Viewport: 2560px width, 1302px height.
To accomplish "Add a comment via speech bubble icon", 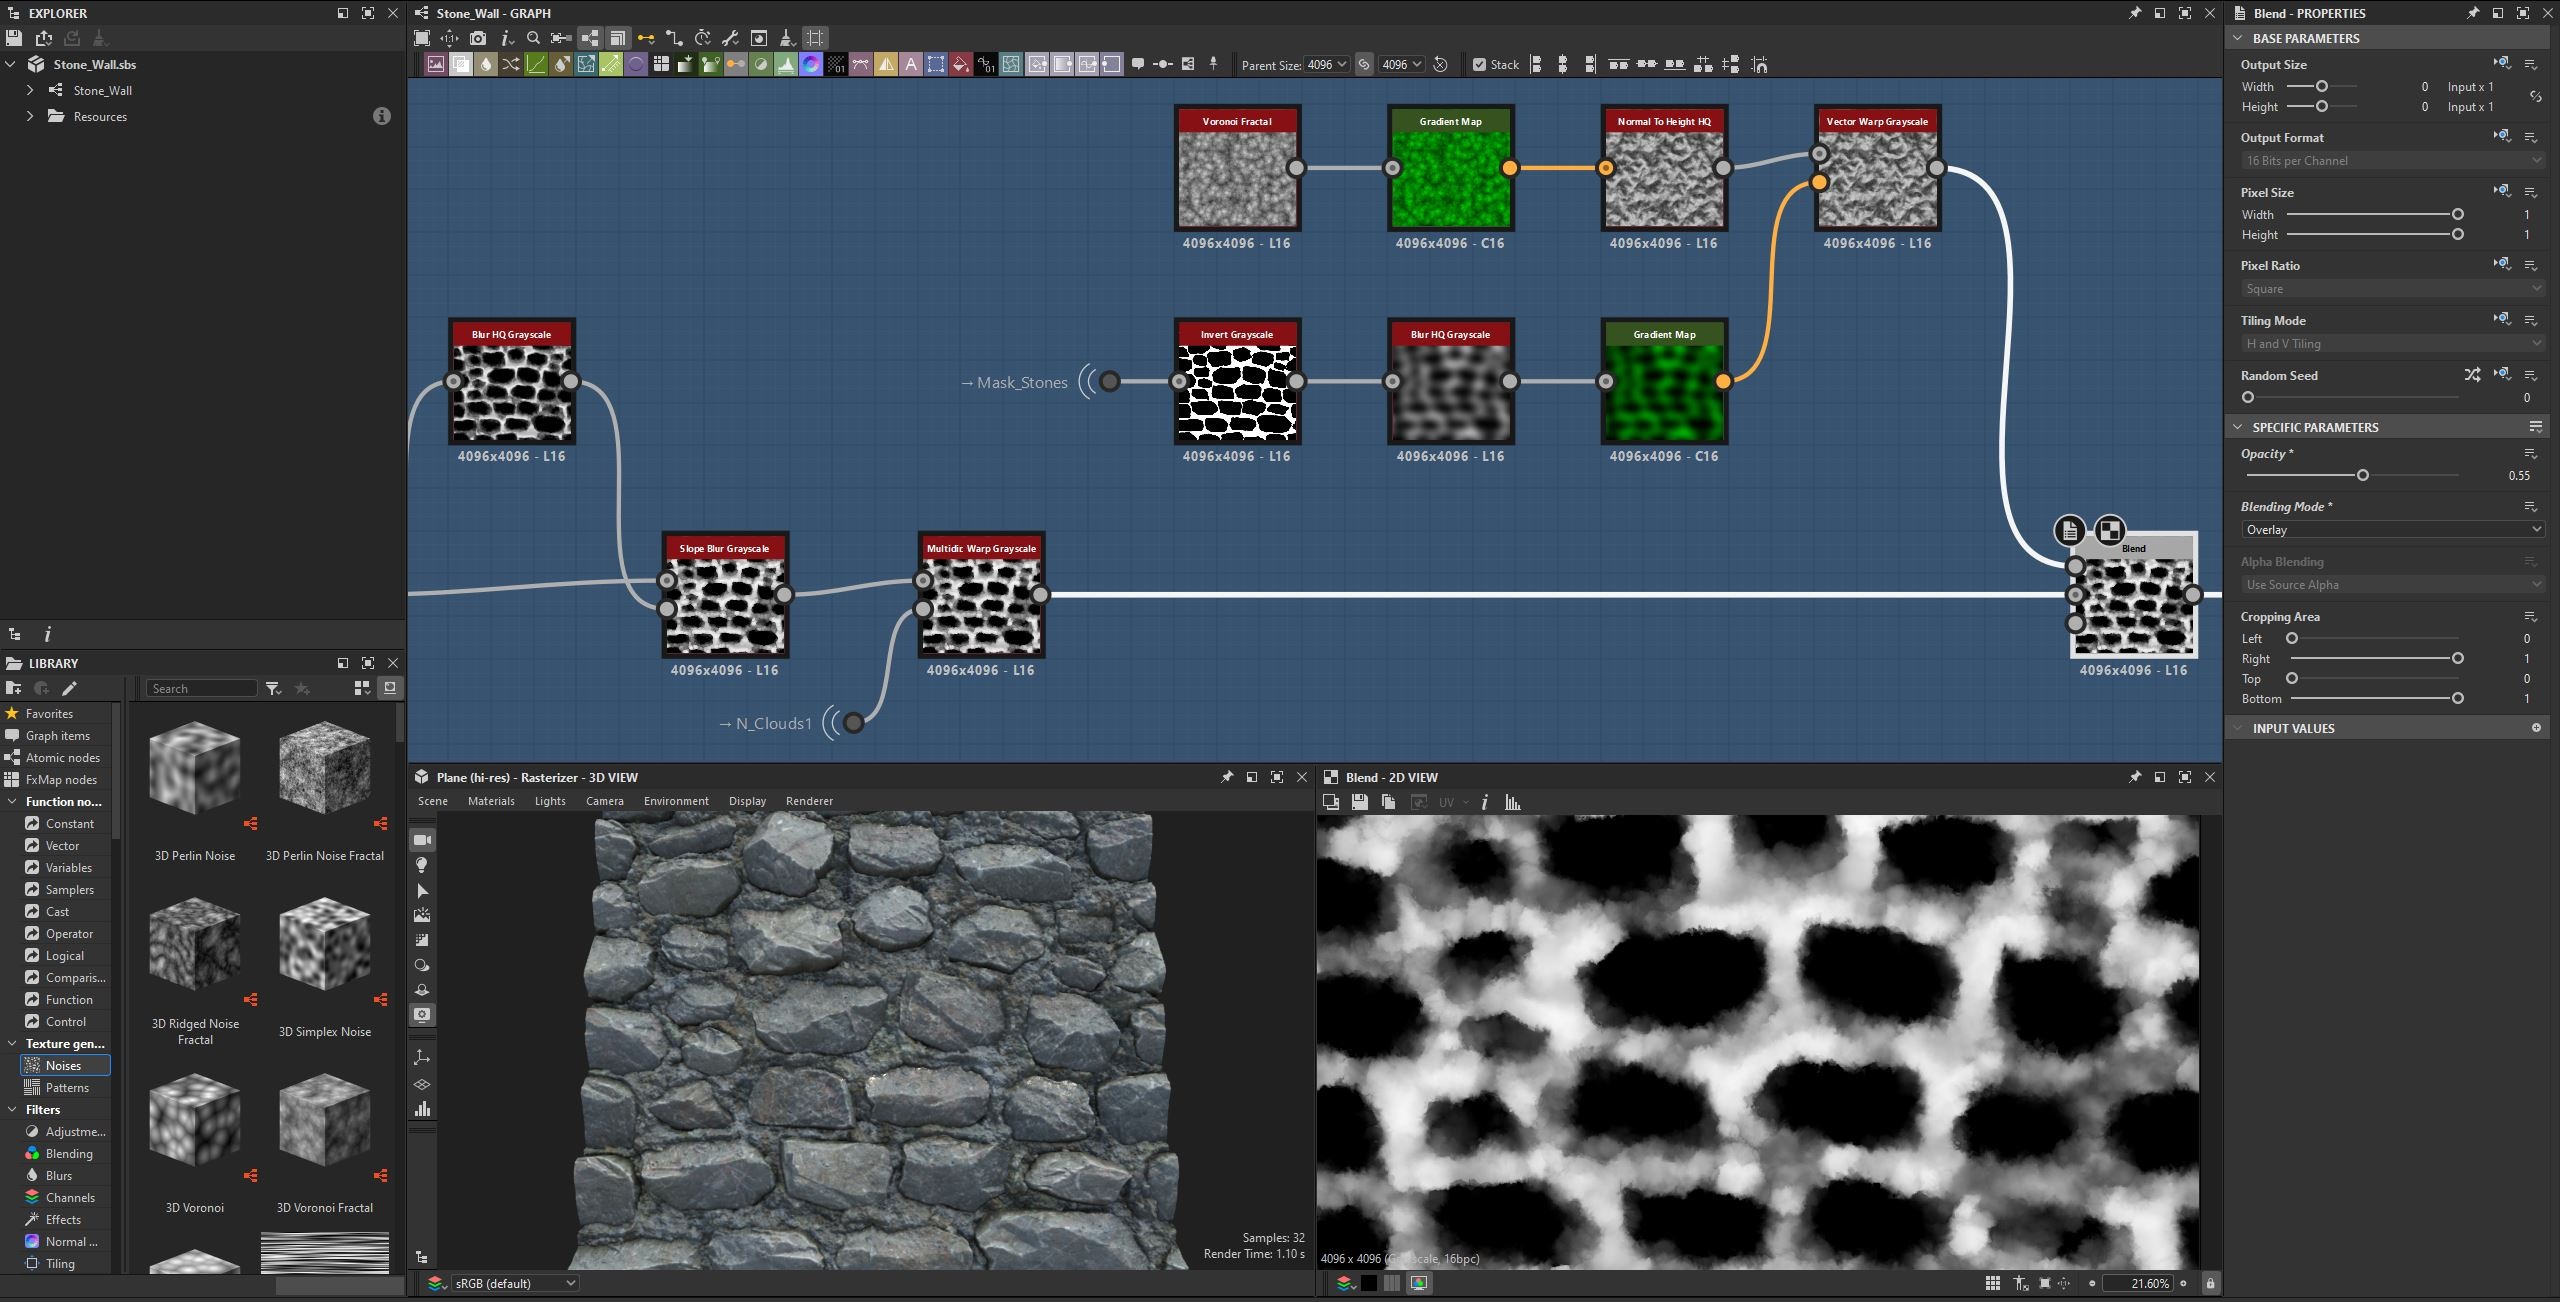I will 1138,64.
